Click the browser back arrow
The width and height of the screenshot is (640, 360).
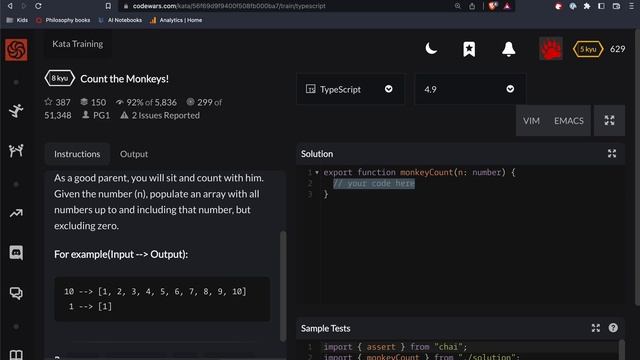click(10, 6)
